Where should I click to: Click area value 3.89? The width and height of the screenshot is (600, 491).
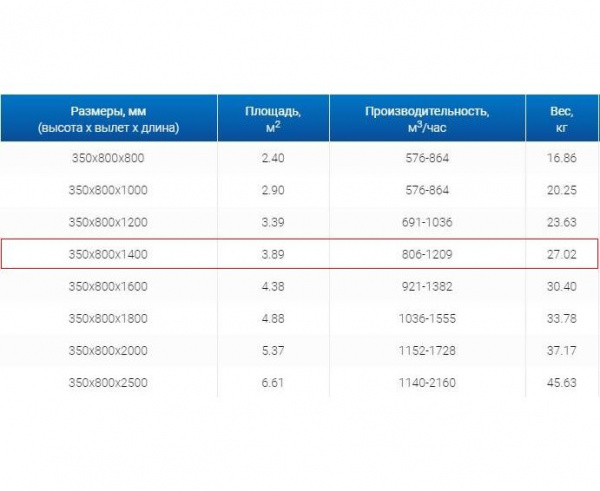click(273, 254)
